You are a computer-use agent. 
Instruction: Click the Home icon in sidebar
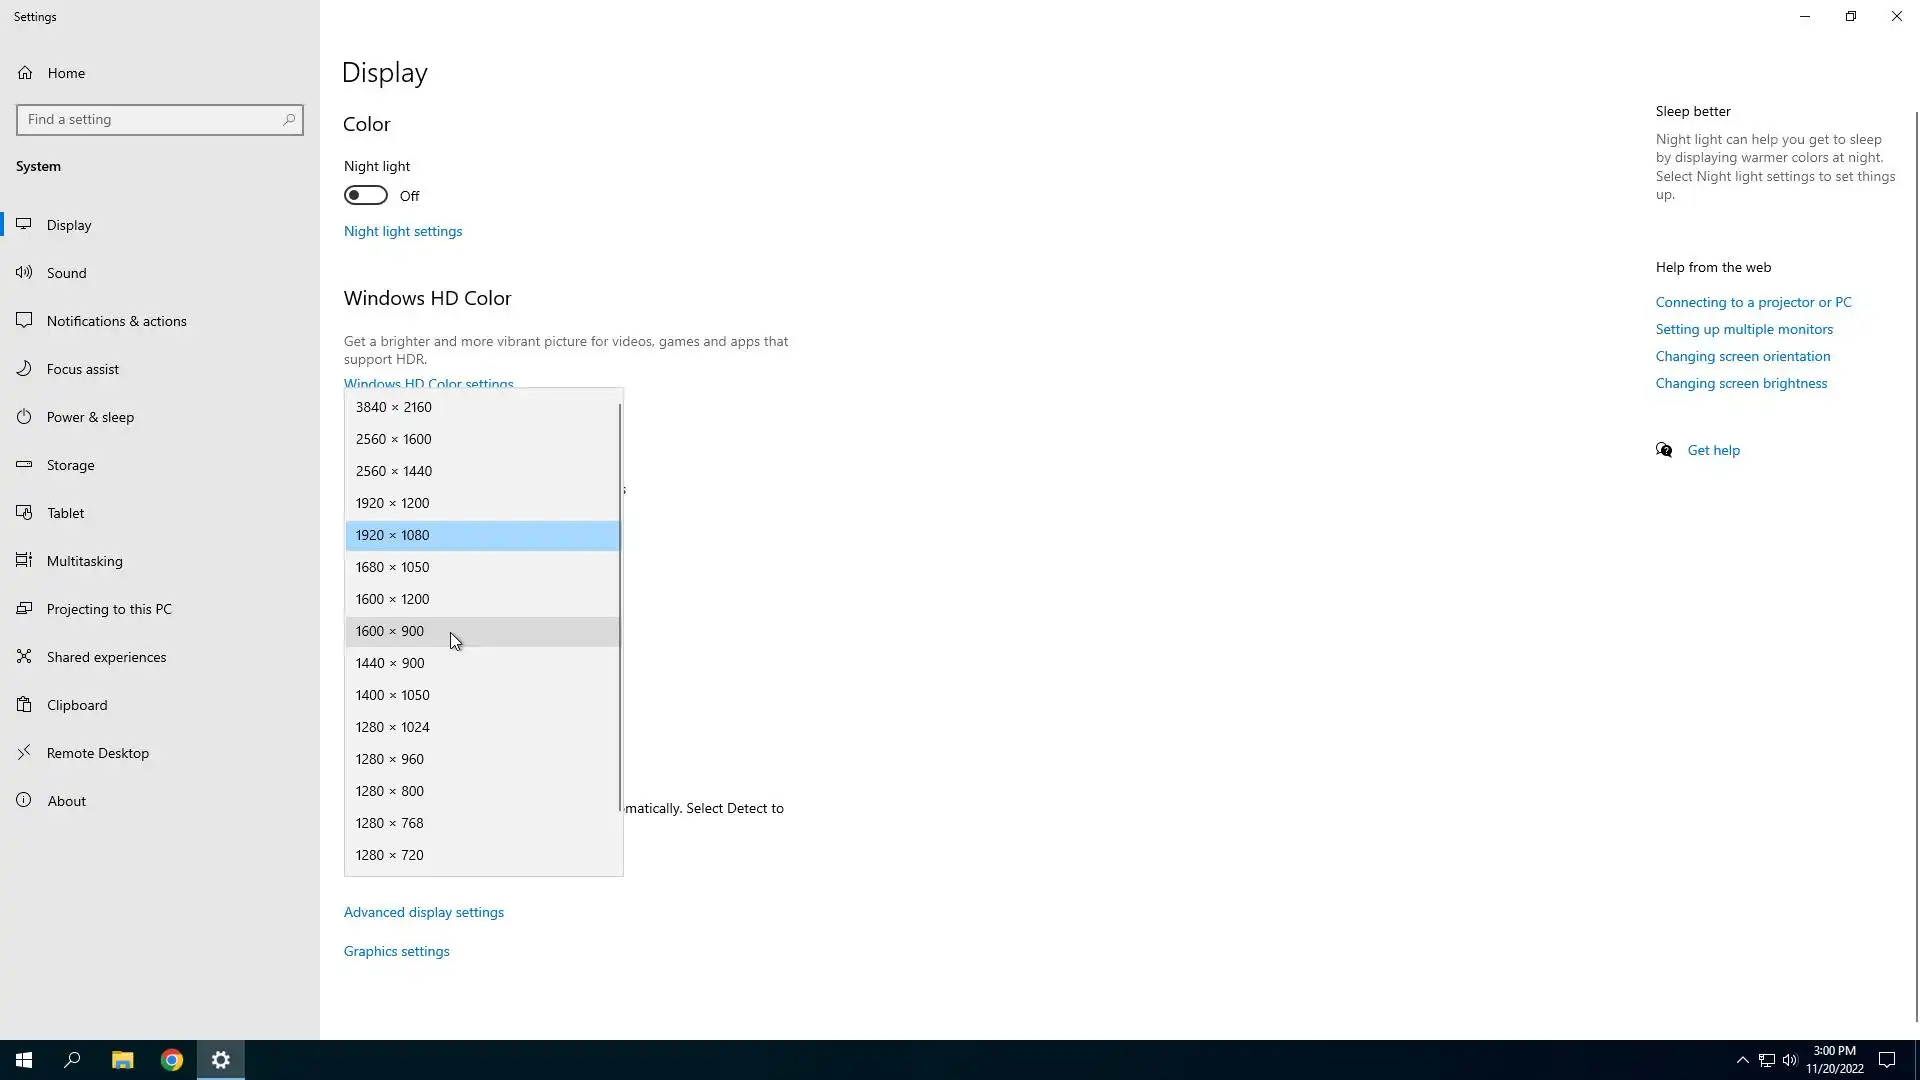point(25,73)
